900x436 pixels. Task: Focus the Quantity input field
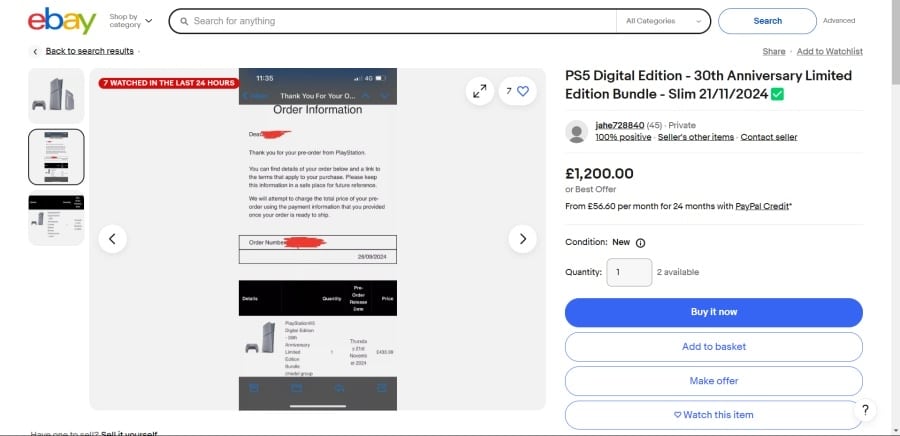629,272
